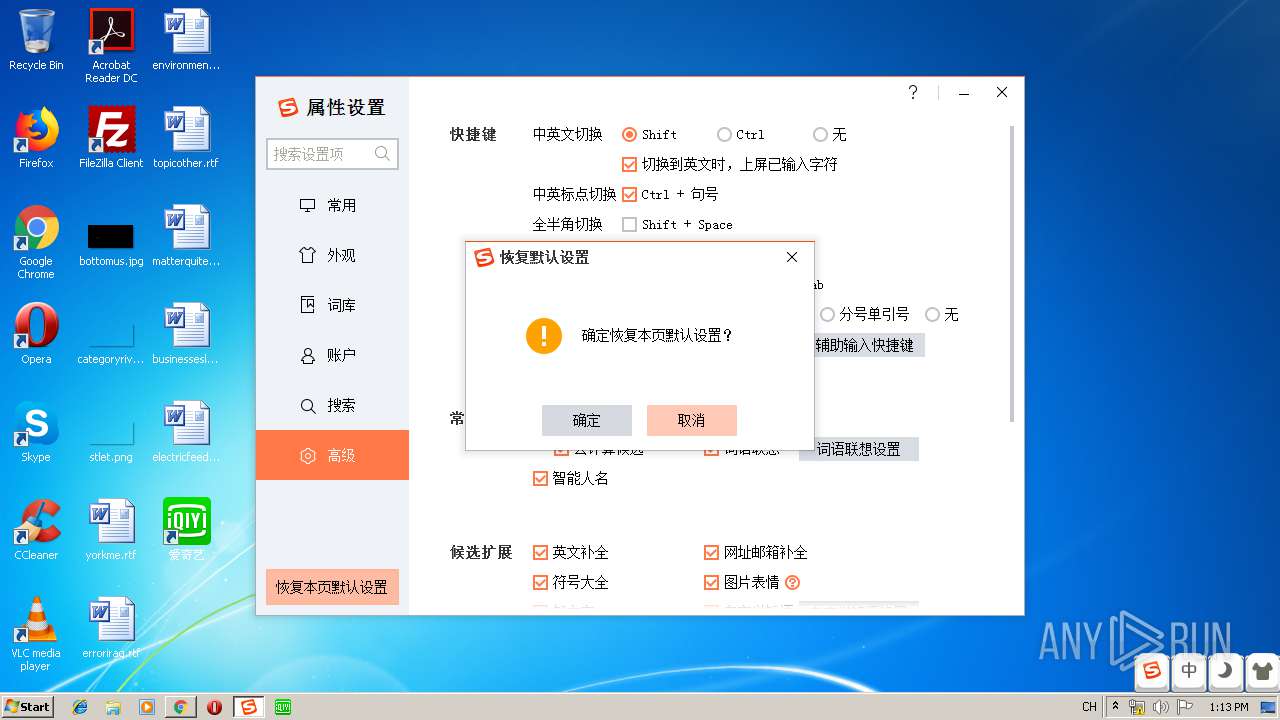1280x720 pixels.
Task: Close the 恢复默认设置 dialog
Action: [792, 257]
